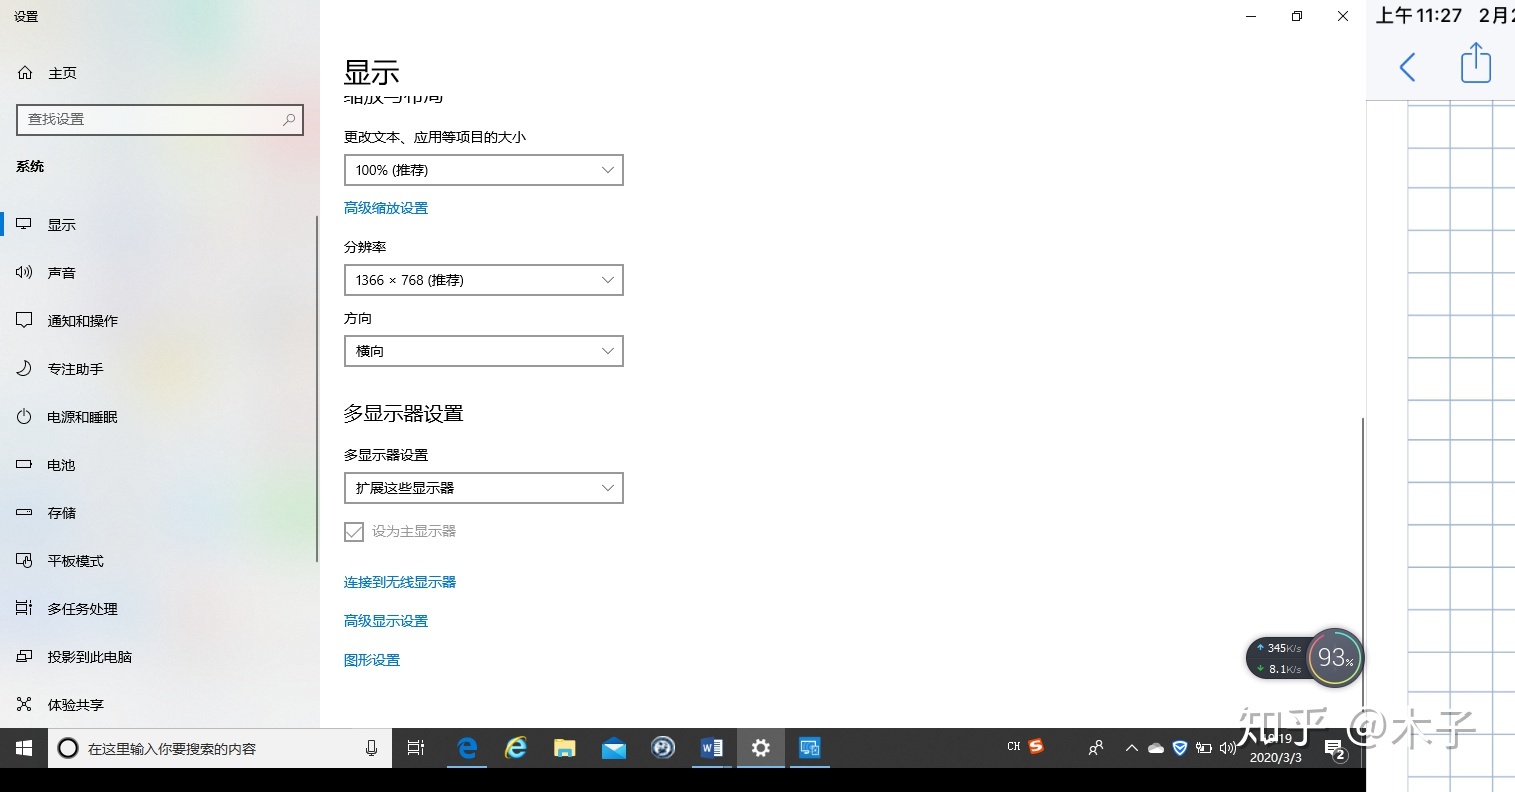1515x792 pixels.
Task: Expand the 100% (推荐) scaling dropdown
Action: [x=483, y=170]
